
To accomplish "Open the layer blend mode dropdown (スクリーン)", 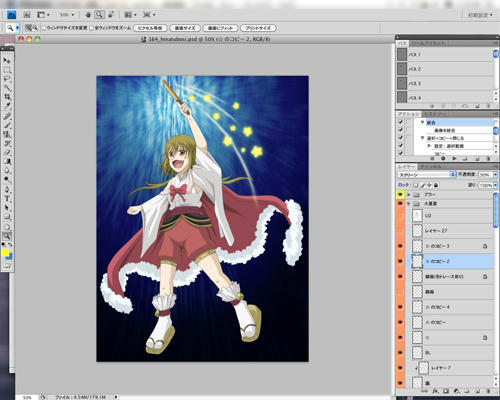I will (427, 174).
